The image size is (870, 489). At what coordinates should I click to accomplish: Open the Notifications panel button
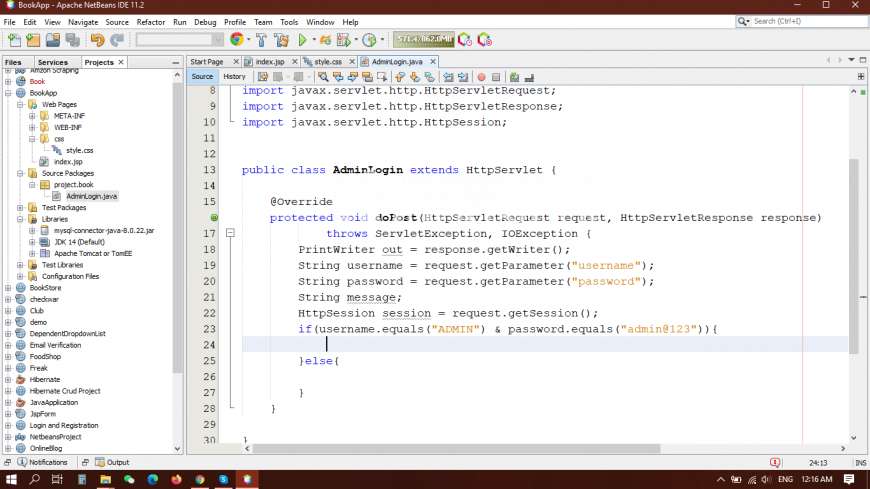(42, 462)
